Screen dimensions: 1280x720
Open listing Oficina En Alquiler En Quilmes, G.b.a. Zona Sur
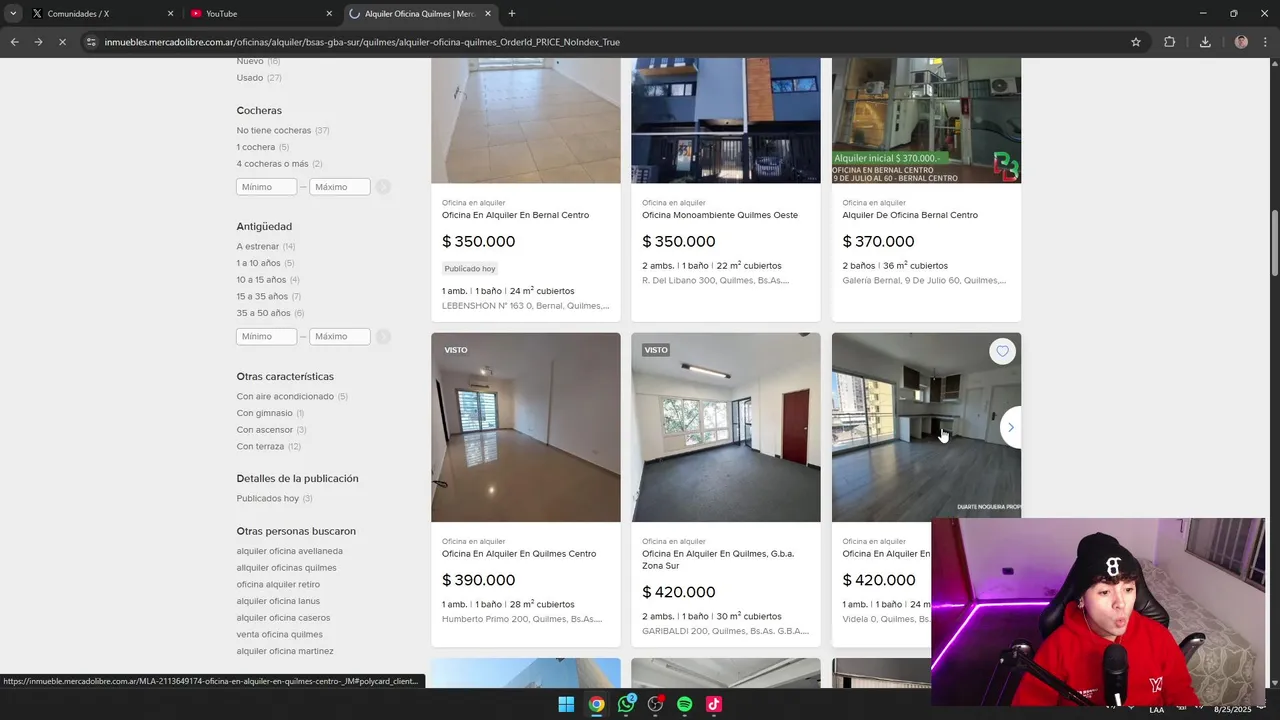[718, 559]
